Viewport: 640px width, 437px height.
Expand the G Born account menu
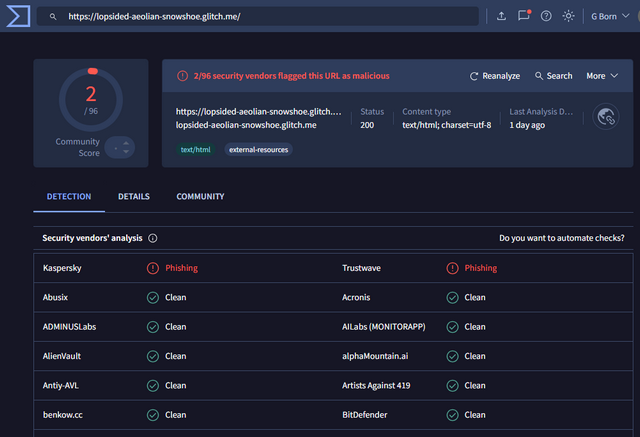click(x=610, y=16)
